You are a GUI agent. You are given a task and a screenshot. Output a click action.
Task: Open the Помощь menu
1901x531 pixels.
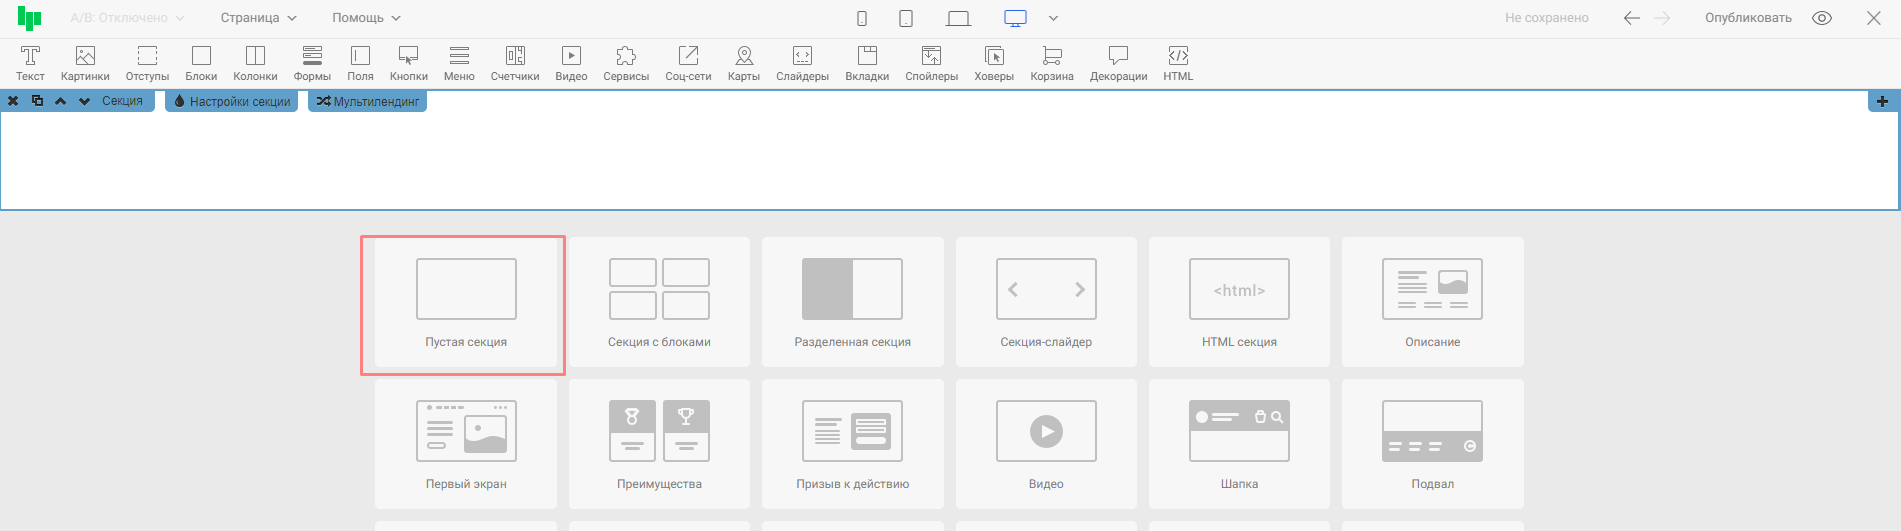(x=366, y=18)
